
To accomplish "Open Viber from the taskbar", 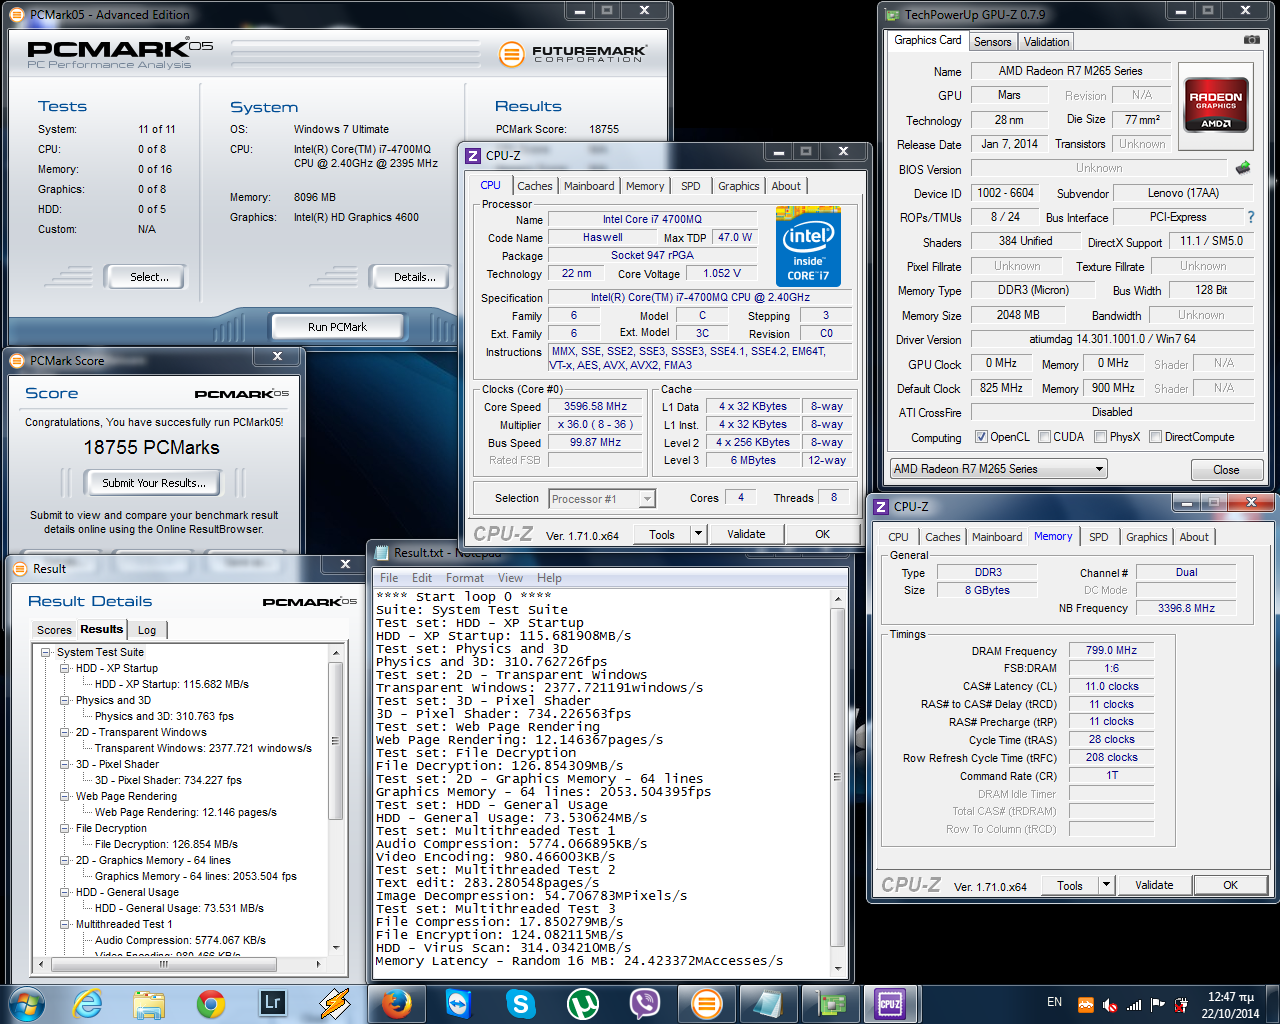I will [x=645, y=1003].
